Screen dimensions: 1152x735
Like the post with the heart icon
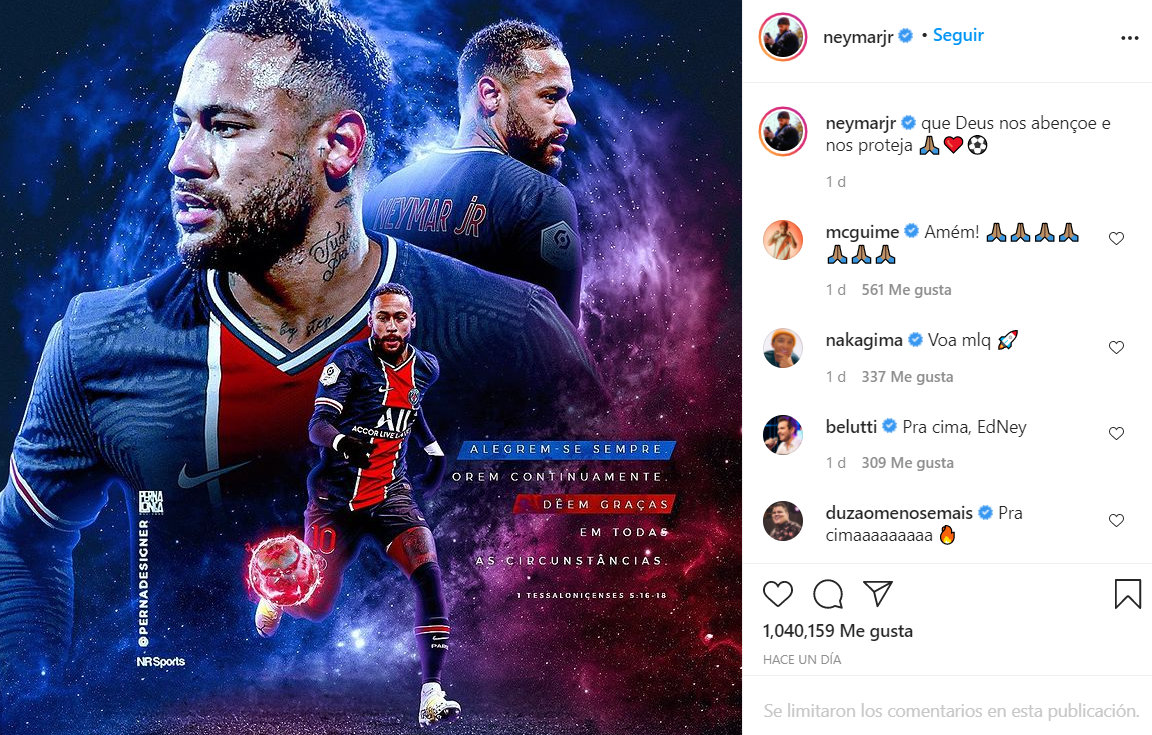777,594
